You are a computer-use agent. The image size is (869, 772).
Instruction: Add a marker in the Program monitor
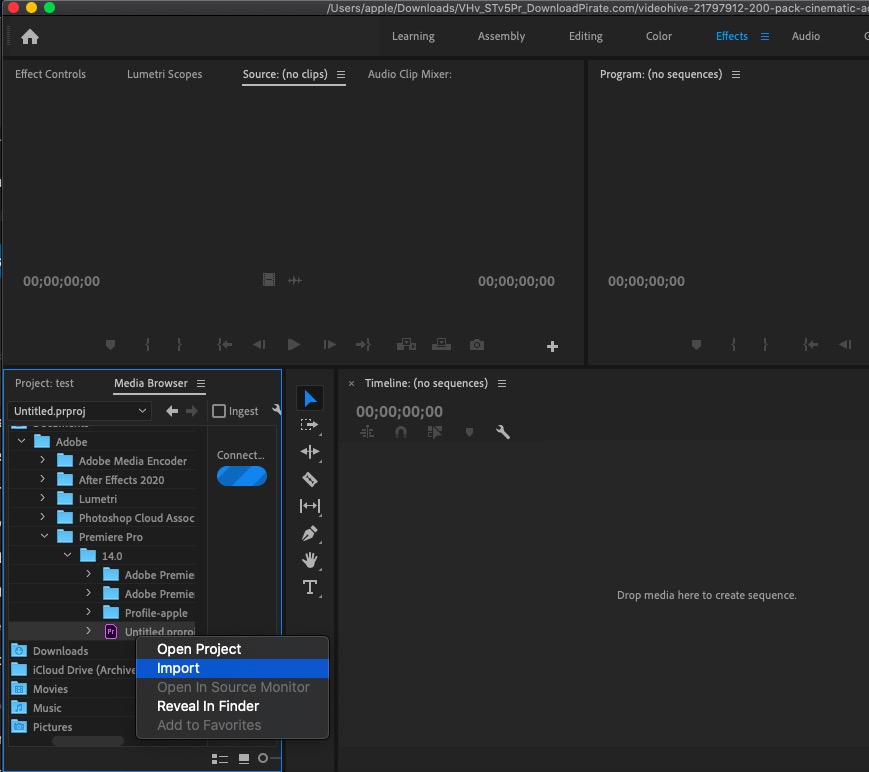pos(697,345)
